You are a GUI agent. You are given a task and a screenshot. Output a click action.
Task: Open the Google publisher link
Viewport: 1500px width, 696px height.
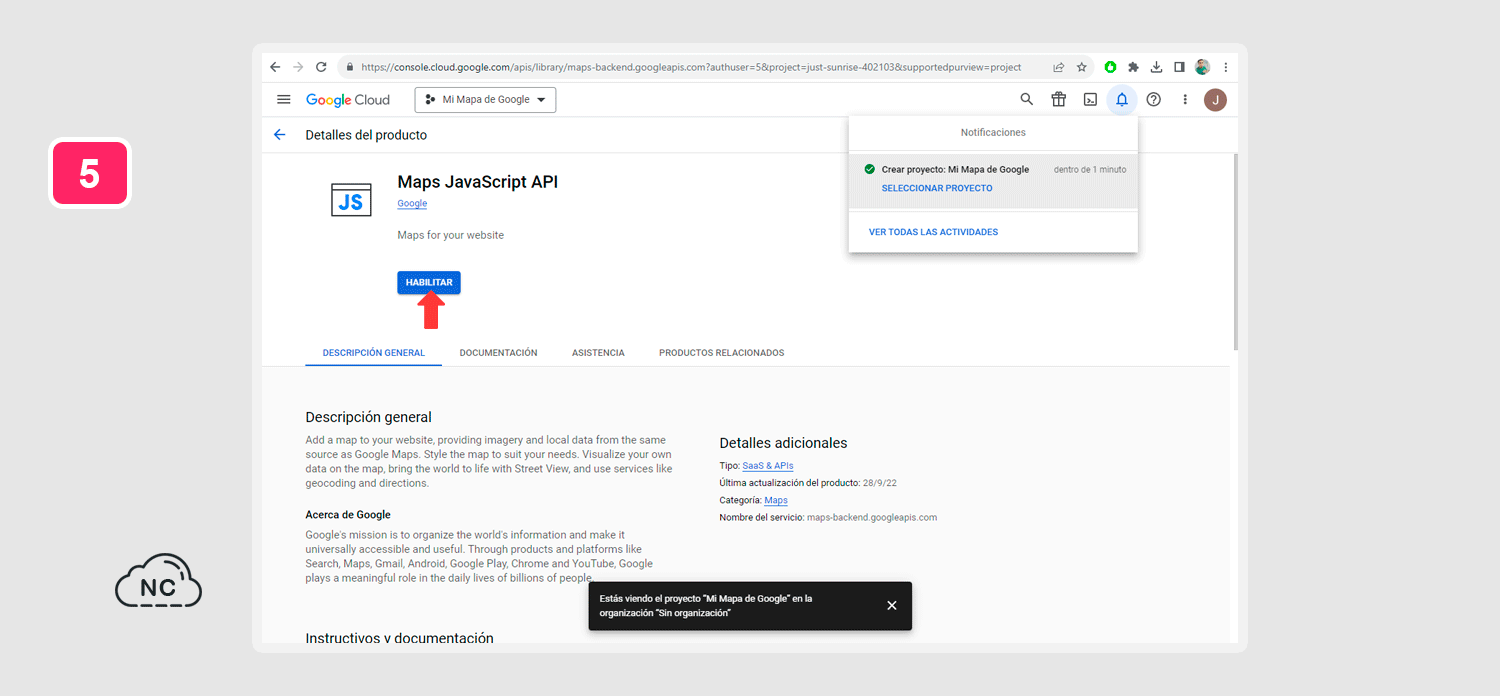412,204
